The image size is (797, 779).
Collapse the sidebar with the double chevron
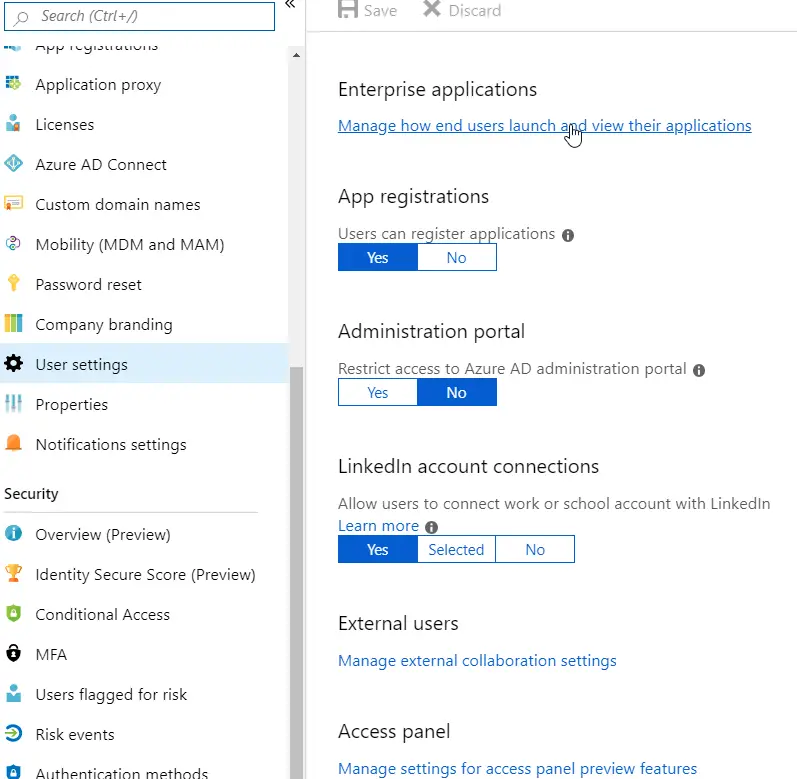pos(290,6)
